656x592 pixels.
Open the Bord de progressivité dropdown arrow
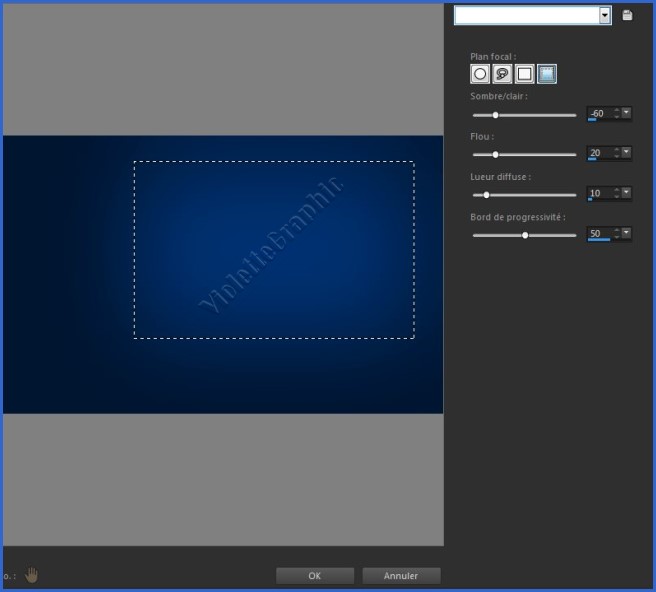tap(627, 233)
